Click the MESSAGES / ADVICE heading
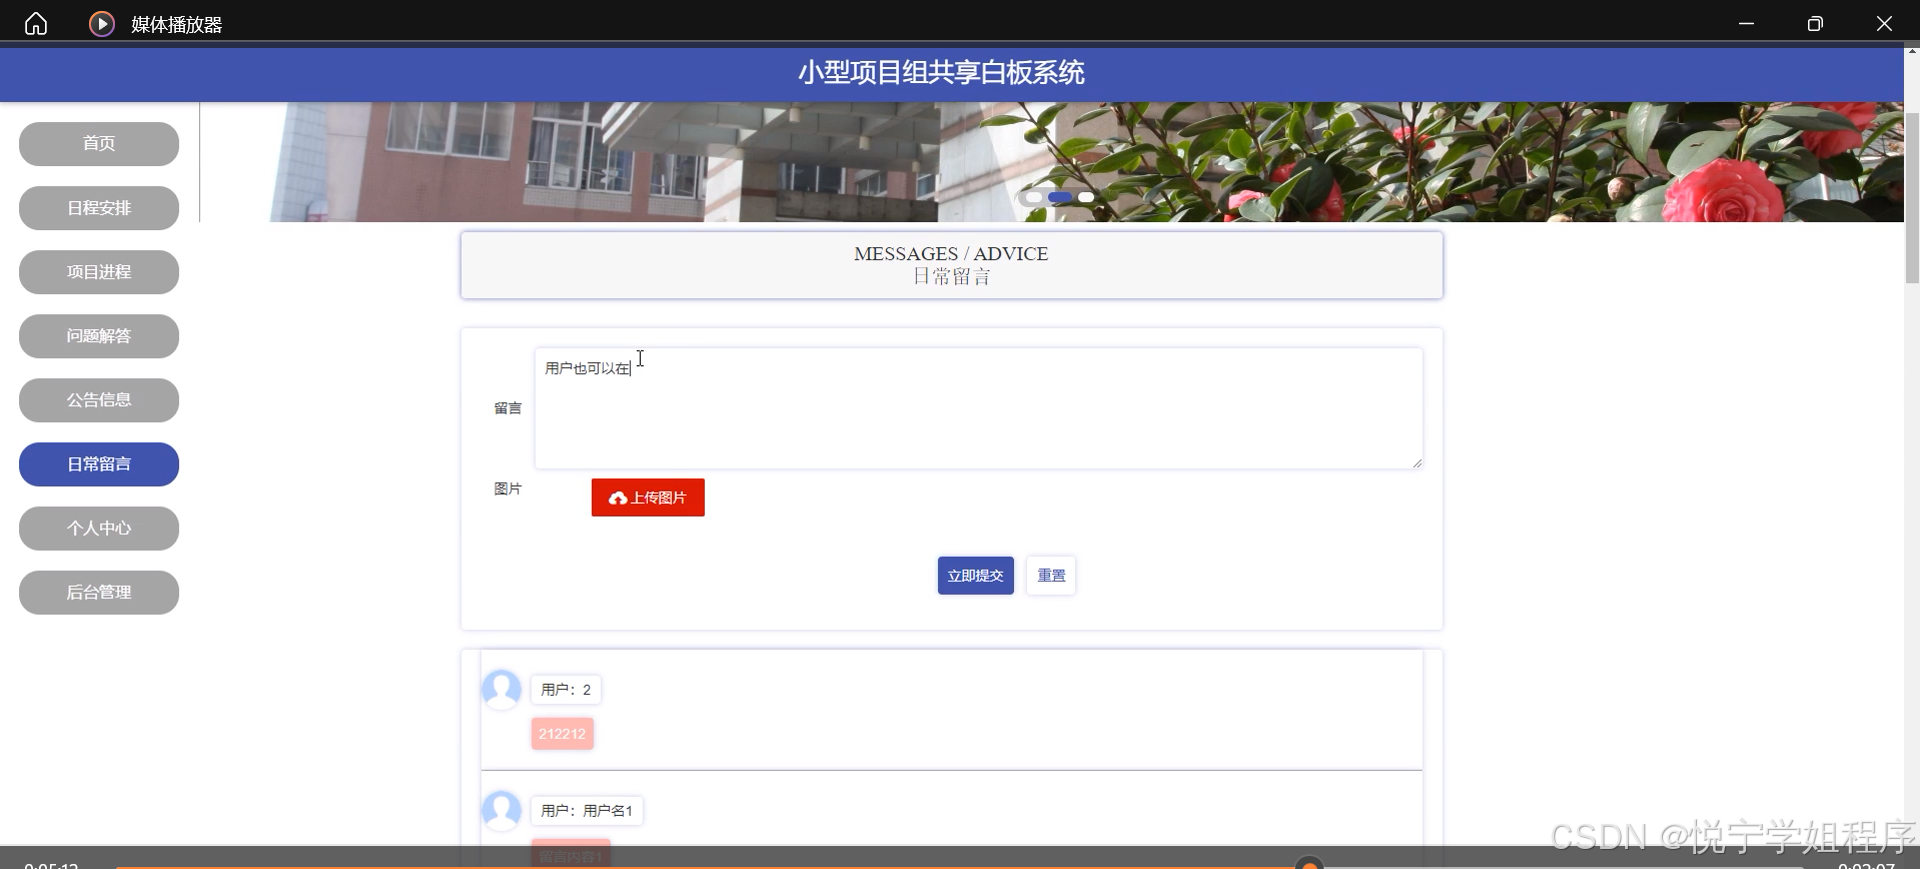The height and width of the screenshot is (869, 1920). (x=951, y=254)
